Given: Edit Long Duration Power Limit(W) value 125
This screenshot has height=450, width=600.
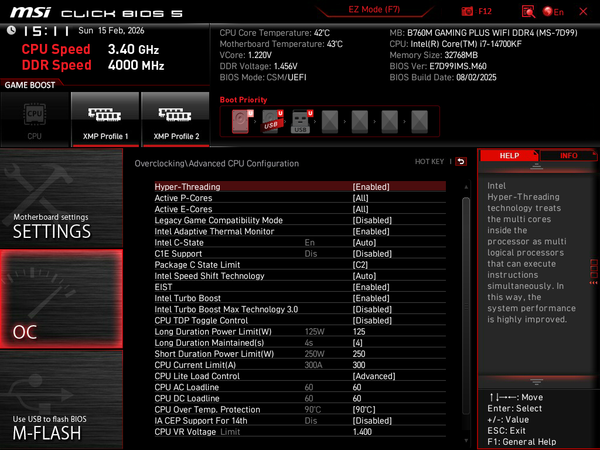Looking at the screenshot, I should 300,331.
